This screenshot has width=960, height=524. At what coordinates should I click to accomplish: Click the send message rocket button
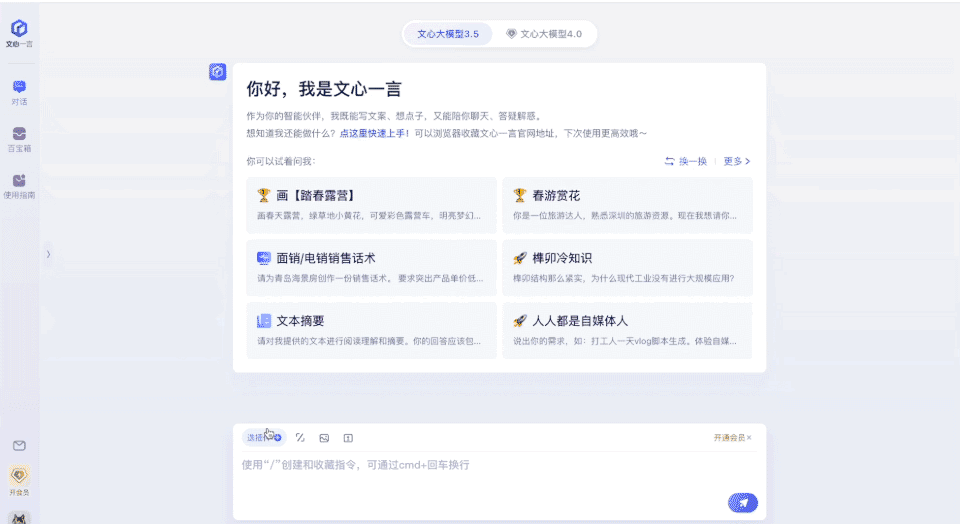click(743, 503)
